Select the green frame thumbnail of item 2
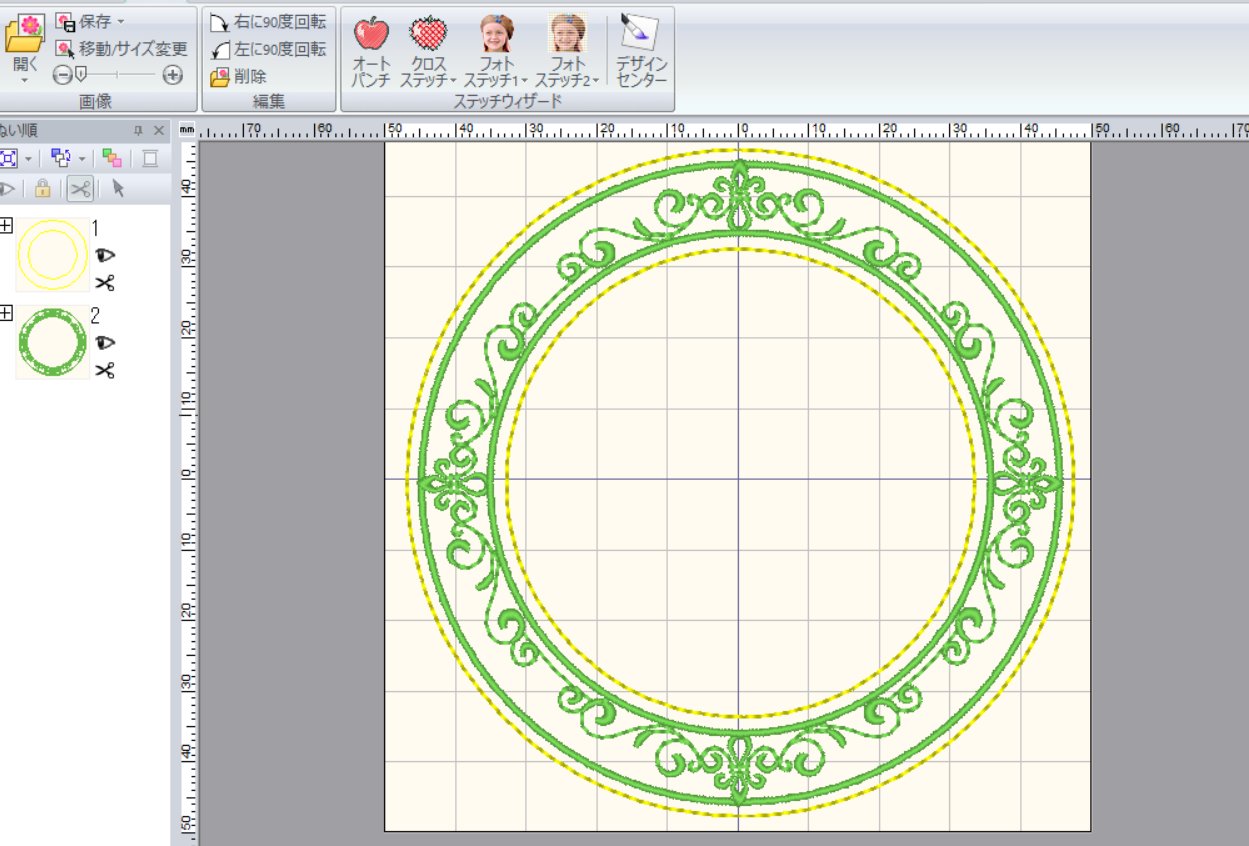The width and height of the screenshot is (1249, 846). click(52, 343)
